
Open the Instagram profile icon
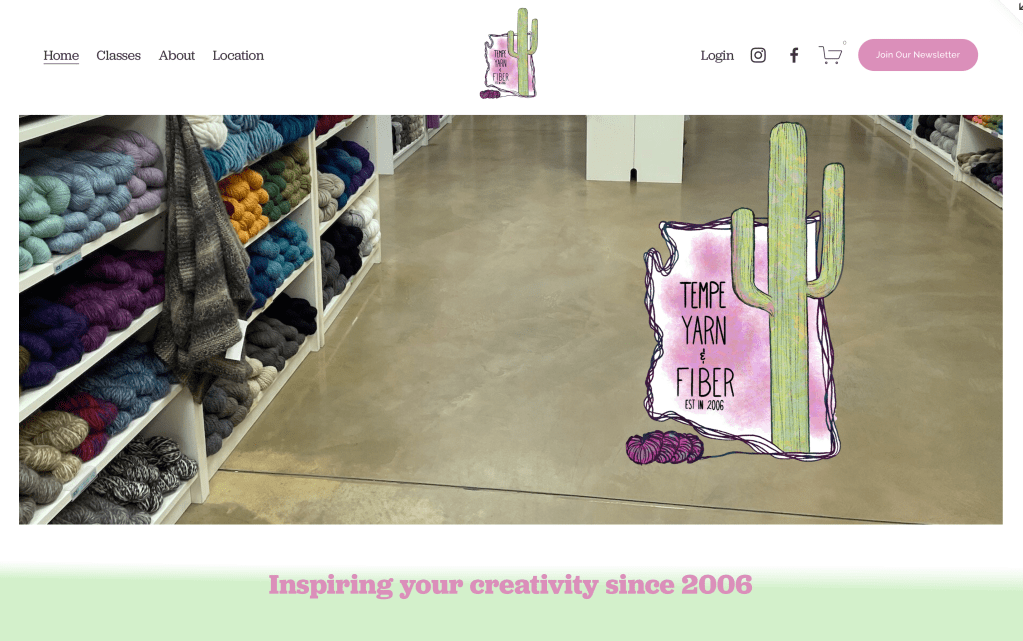click(x=758, y=55)
